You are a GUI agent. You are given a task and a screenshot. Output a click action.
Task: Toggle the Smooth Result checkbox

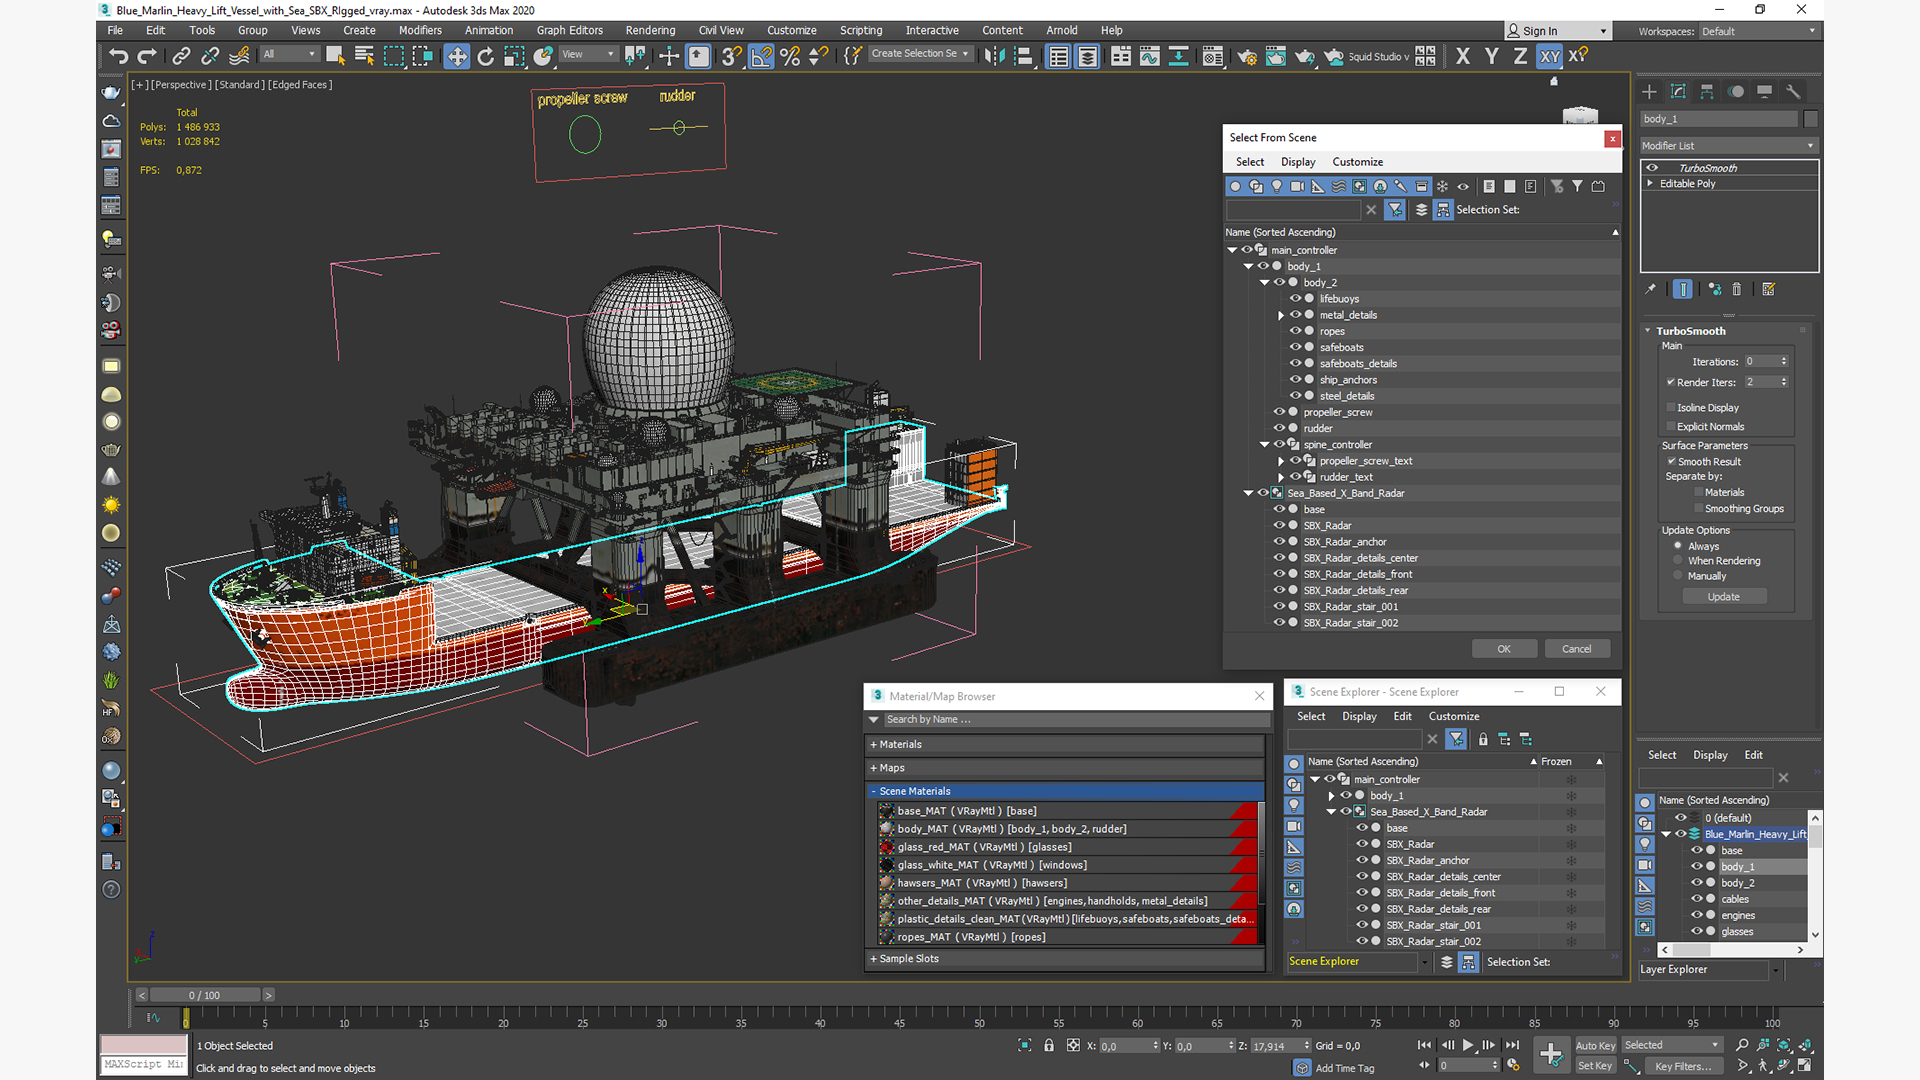1671,461
